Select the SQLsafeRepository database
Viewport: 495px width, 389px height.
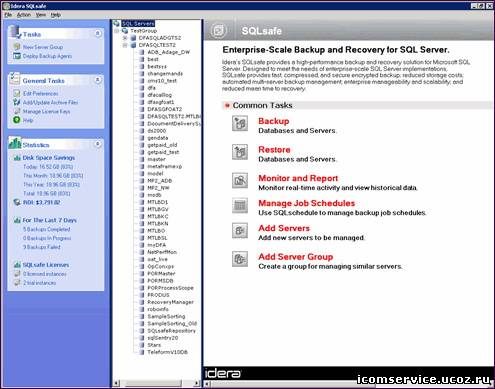(x=171, y=331)
